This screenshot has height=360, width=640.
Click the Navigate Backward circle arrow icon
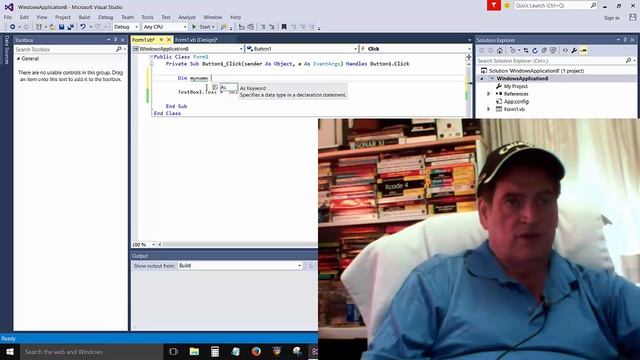13,27
